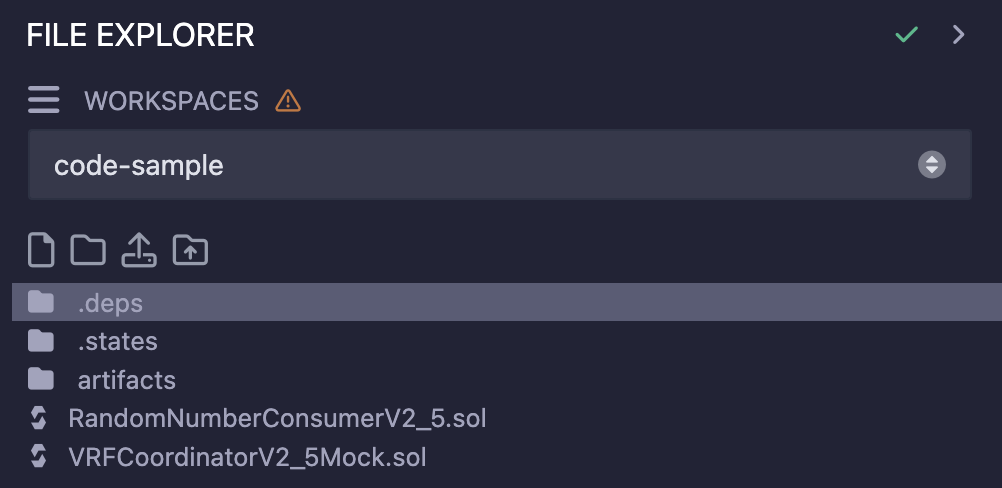
Task: Click the File Explorer panel title
Action: (x=140, y=35)
